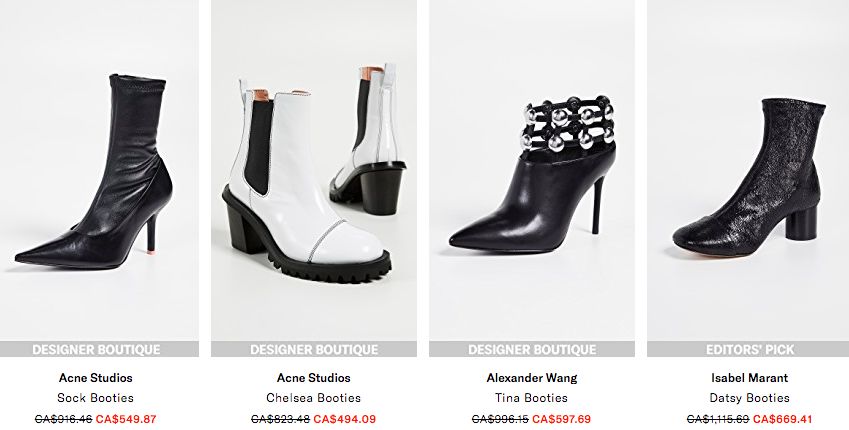Open the Alexander Wang brand link
849x430 pixels.
pos(532,377)
